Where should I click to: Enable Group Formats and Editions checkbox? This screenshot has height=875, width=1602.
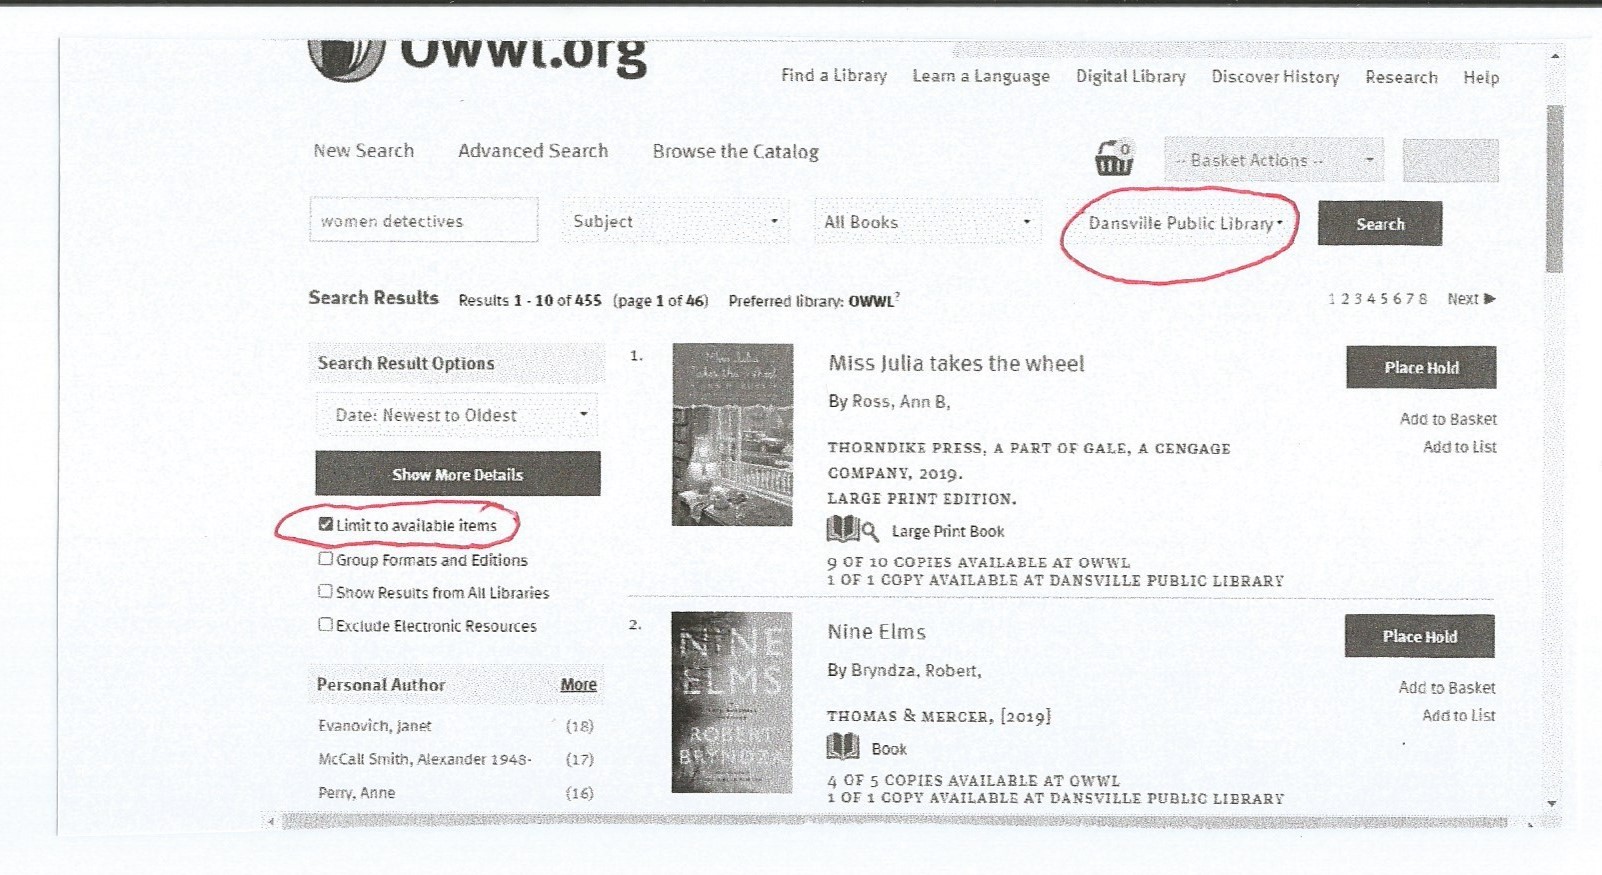point(325,559)
